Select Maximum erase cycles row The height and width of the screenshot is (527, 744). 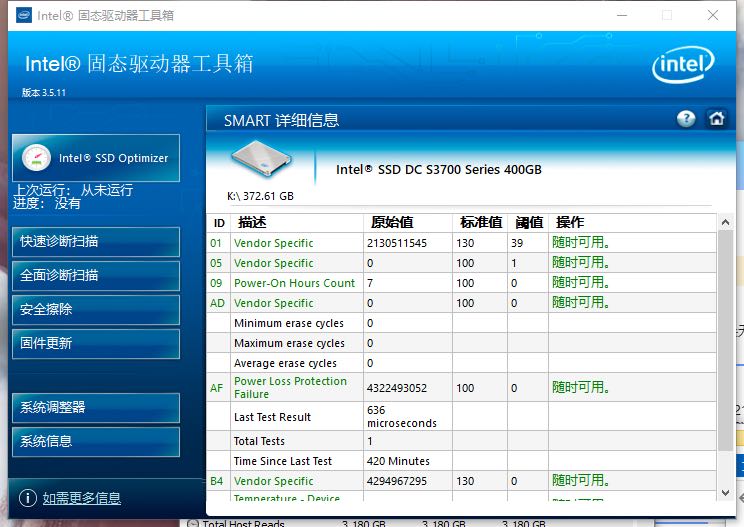(461, 342)
